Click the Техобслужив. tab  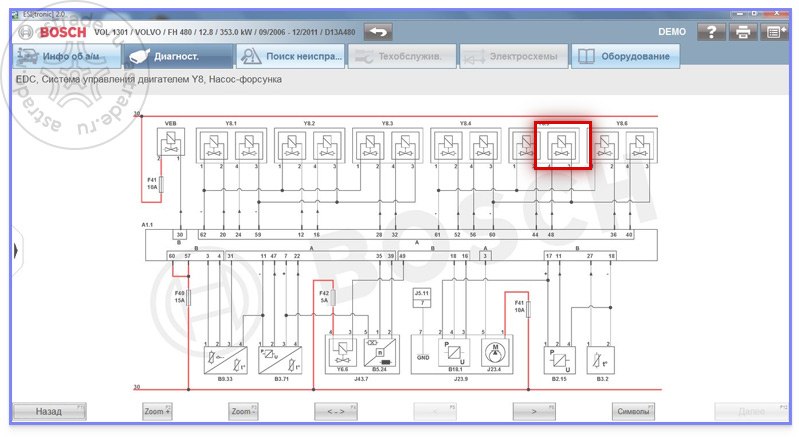(402, 56)
